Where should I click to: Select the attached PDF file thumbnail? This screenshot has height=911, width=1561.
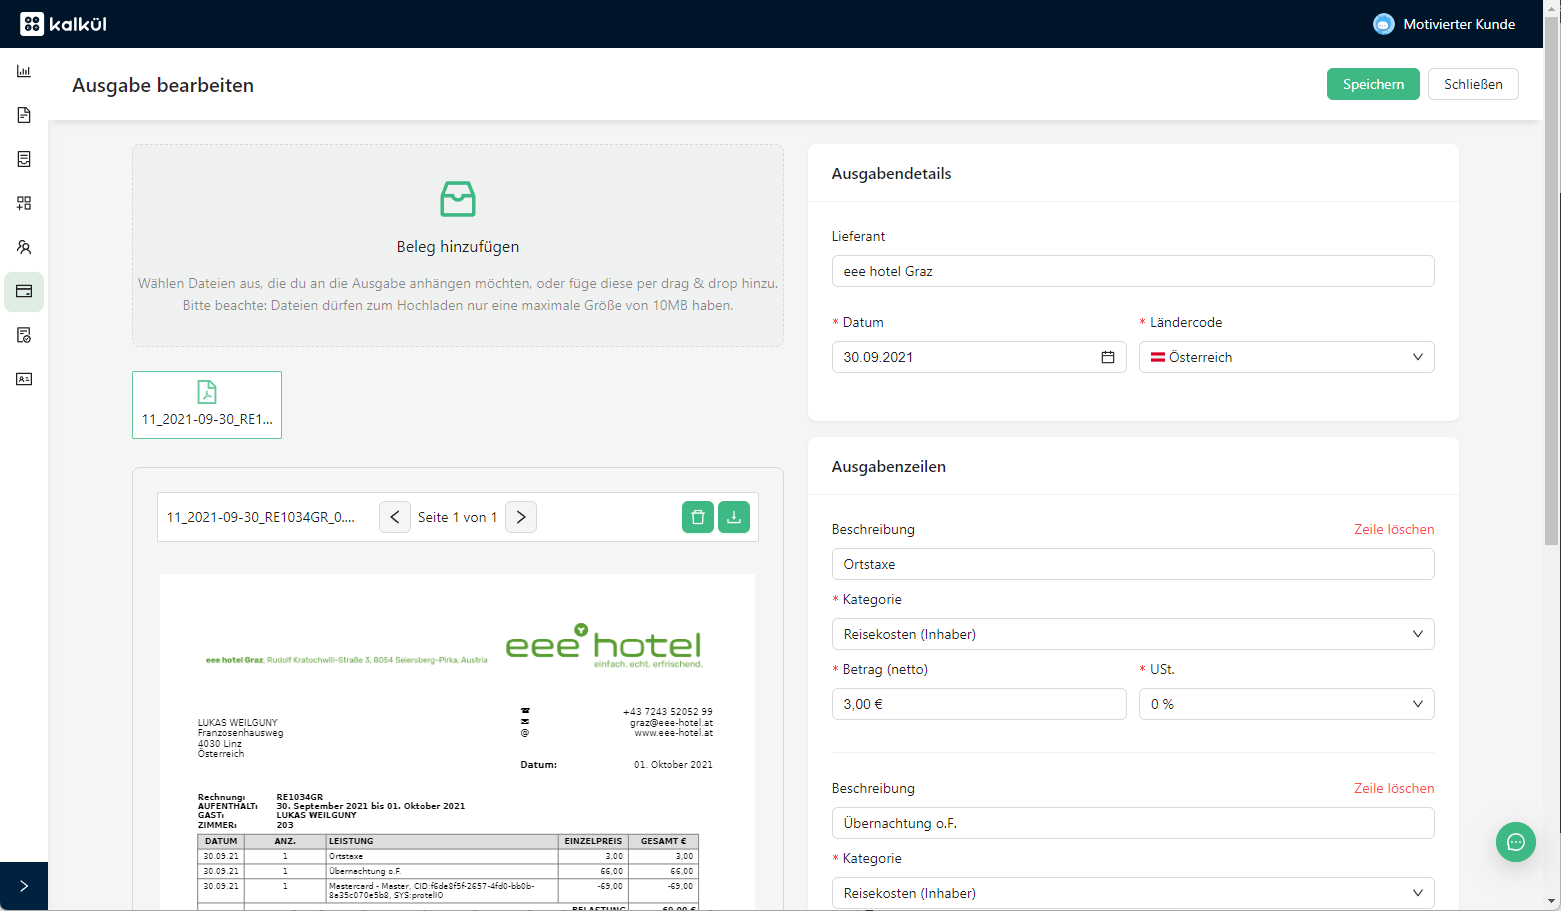207,405
